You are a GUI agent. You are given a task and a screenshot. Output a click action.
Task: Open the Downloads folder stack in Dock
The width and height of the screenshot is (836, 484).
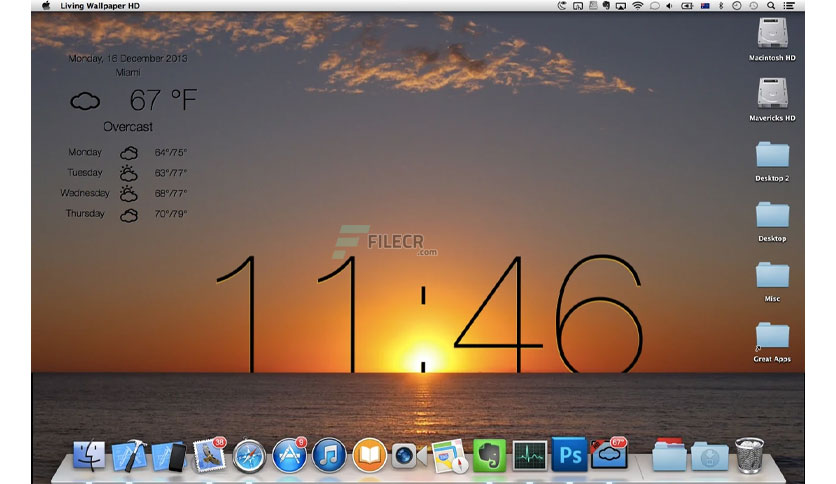coord(710,457)
